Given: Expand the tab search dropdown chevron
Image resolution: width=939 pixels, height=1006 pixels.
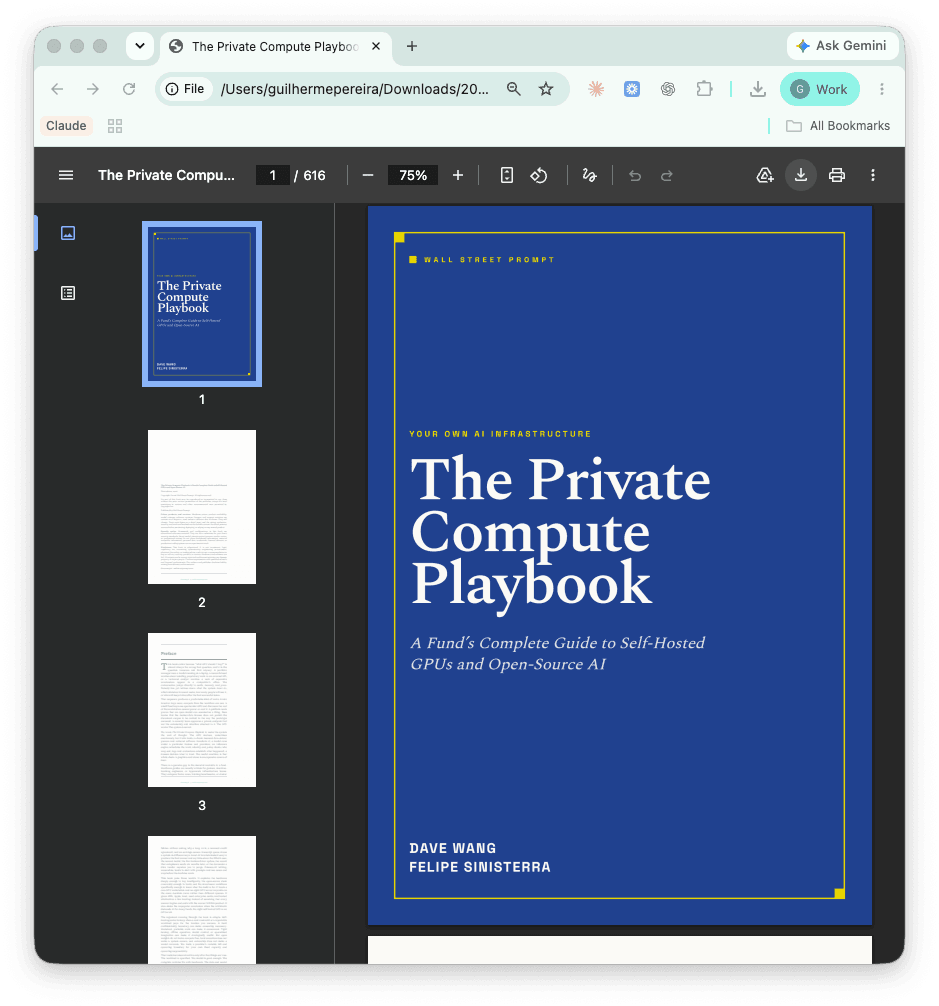Looking at the screenshot, I should coord(140,46).
